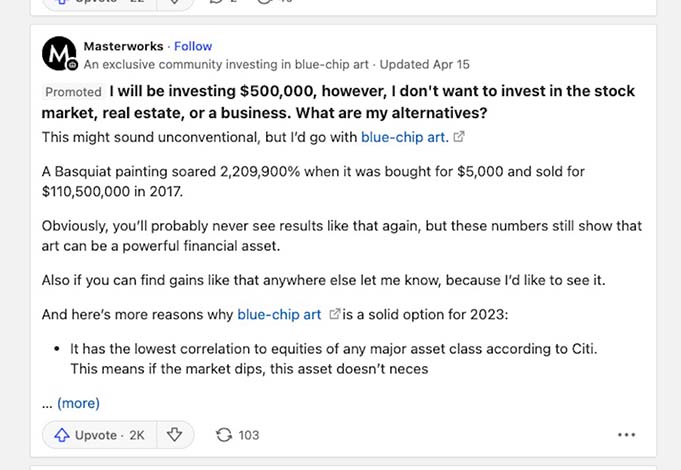Image resolution: width=681 pixels, height=470 pixels.
Task: Click the bullet about lowest correlation to equities
Action: (x=334, y=359)
